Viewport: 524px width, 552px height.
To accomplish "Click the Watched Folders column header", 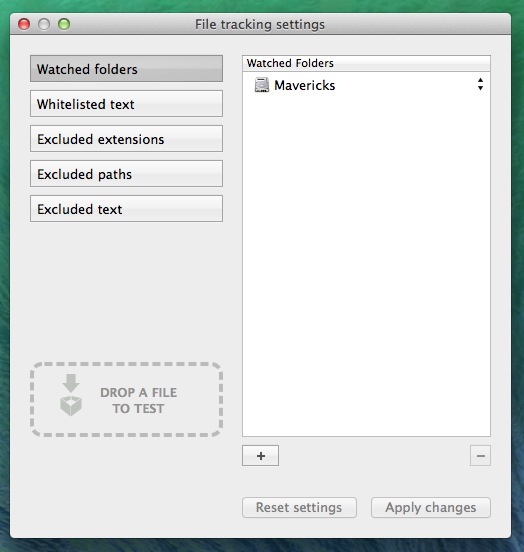I will [x=366, y=63].
